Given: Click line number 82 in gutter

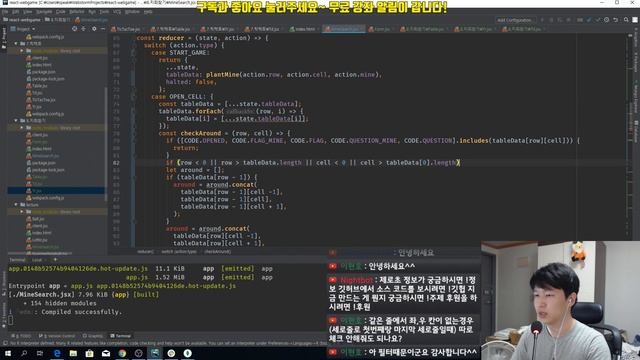Looking at the screenshot, I should click(116, 163).
